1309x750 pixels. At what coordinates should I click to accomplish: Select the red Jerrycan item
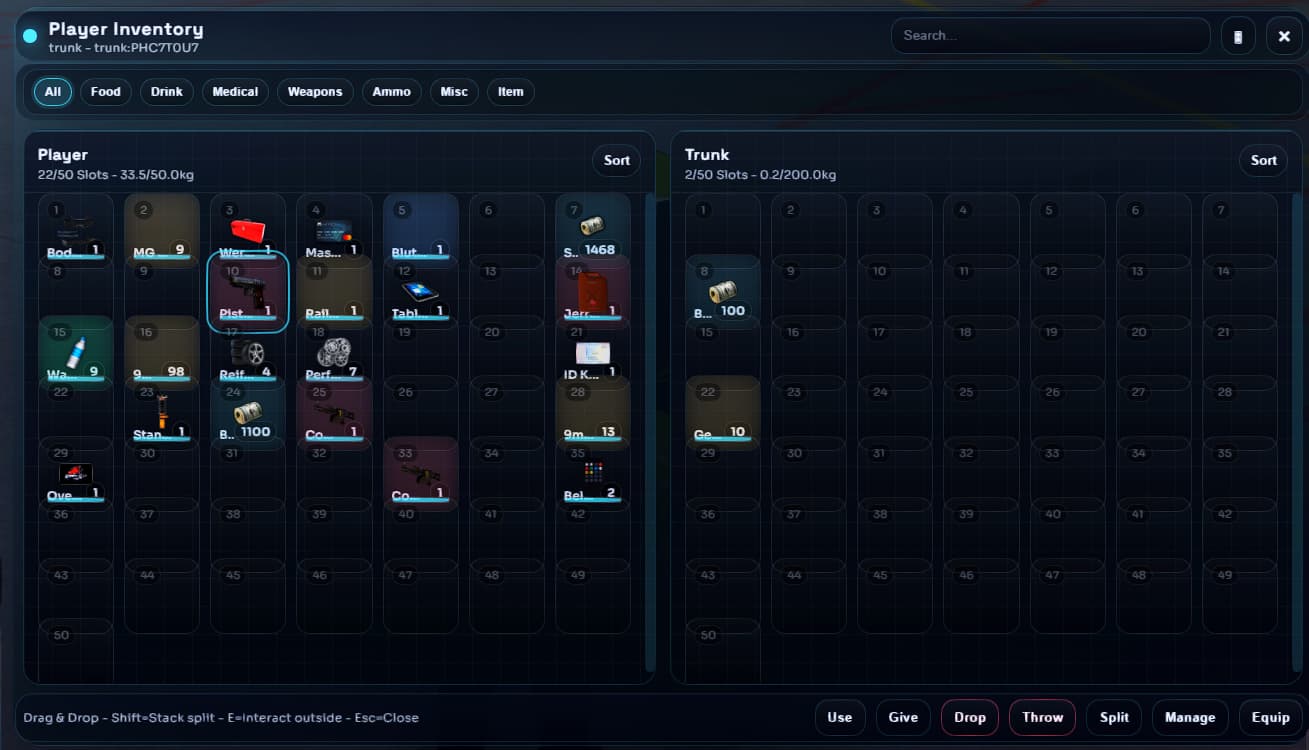pos(592,291)
